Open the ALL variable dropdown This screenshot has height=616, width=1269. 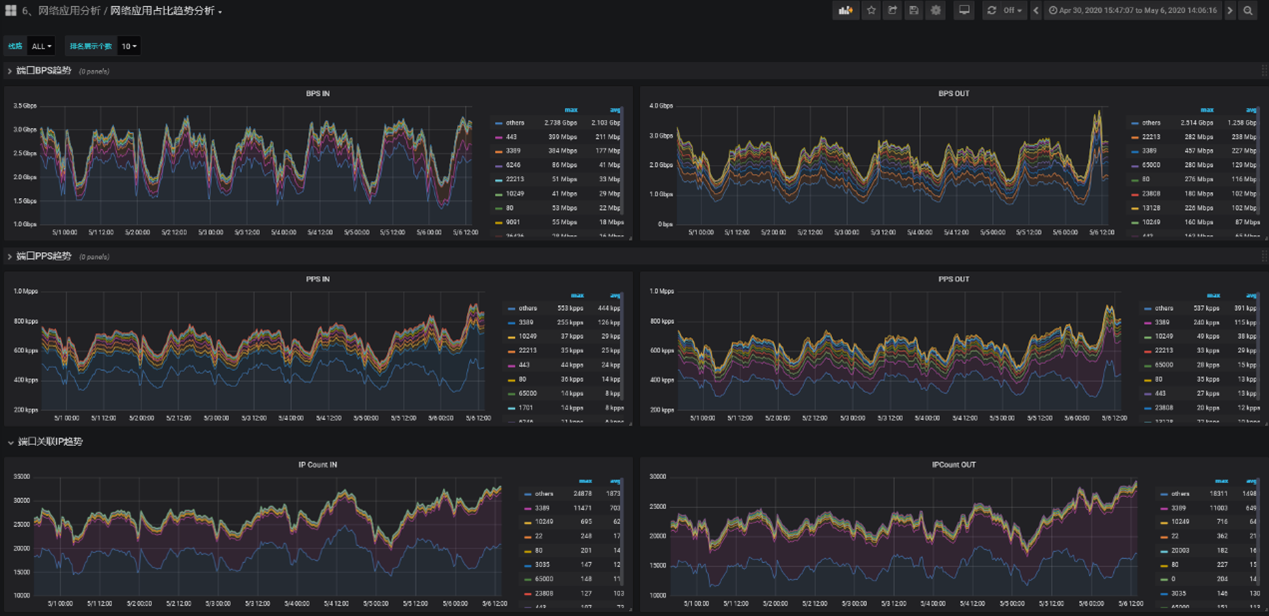point(41,46)
